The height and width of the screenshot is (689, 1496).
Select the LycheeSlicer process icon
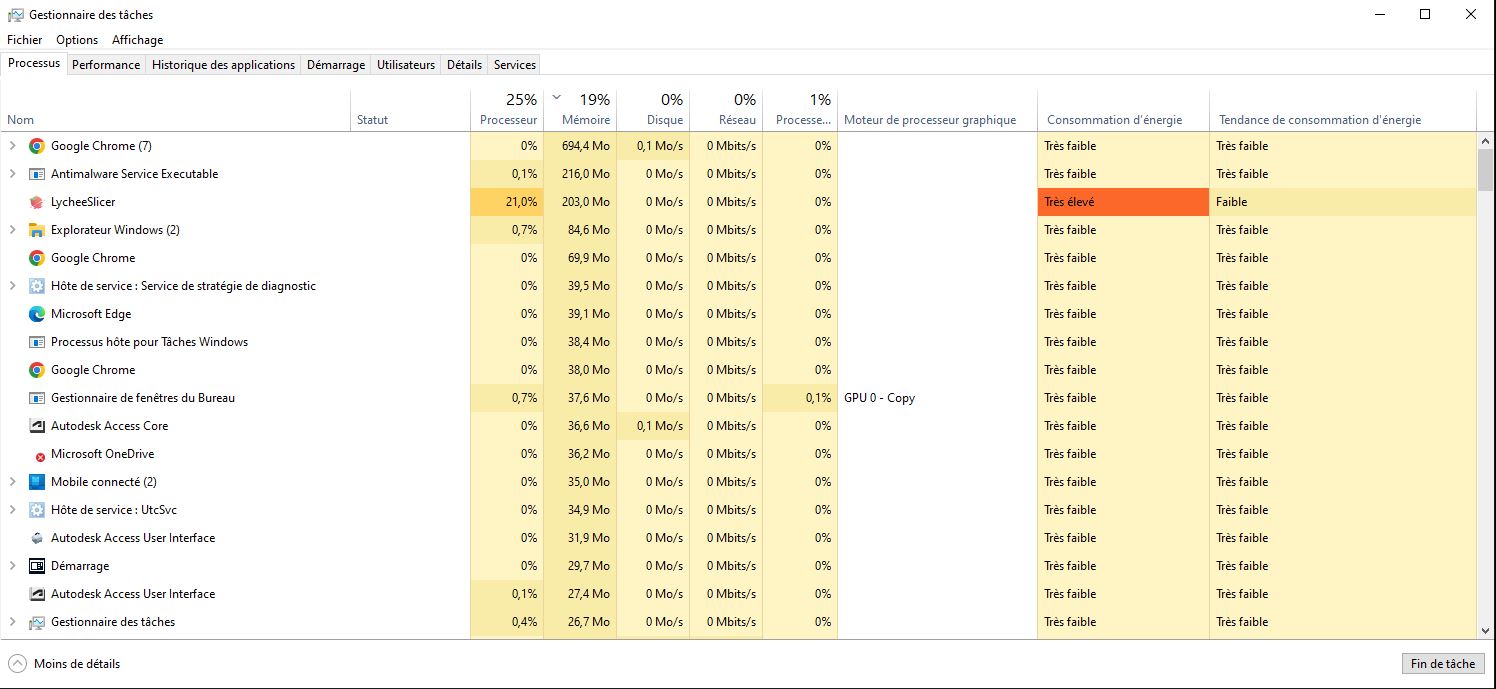click(x=37, y=202)
